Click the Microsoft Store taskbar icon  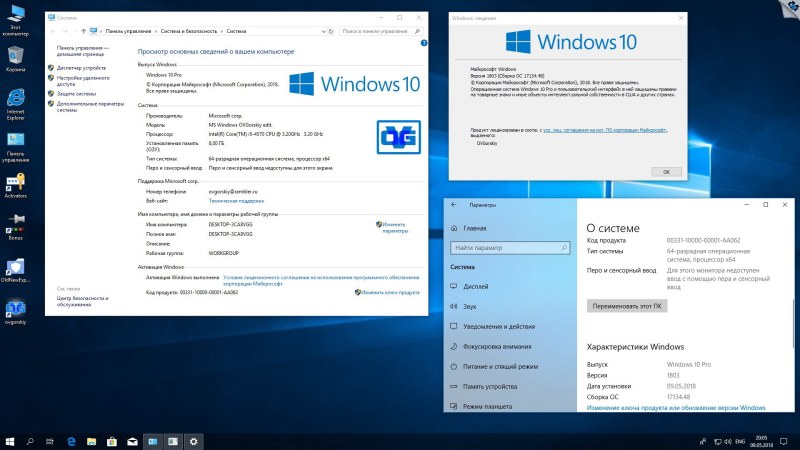[112, 440]
